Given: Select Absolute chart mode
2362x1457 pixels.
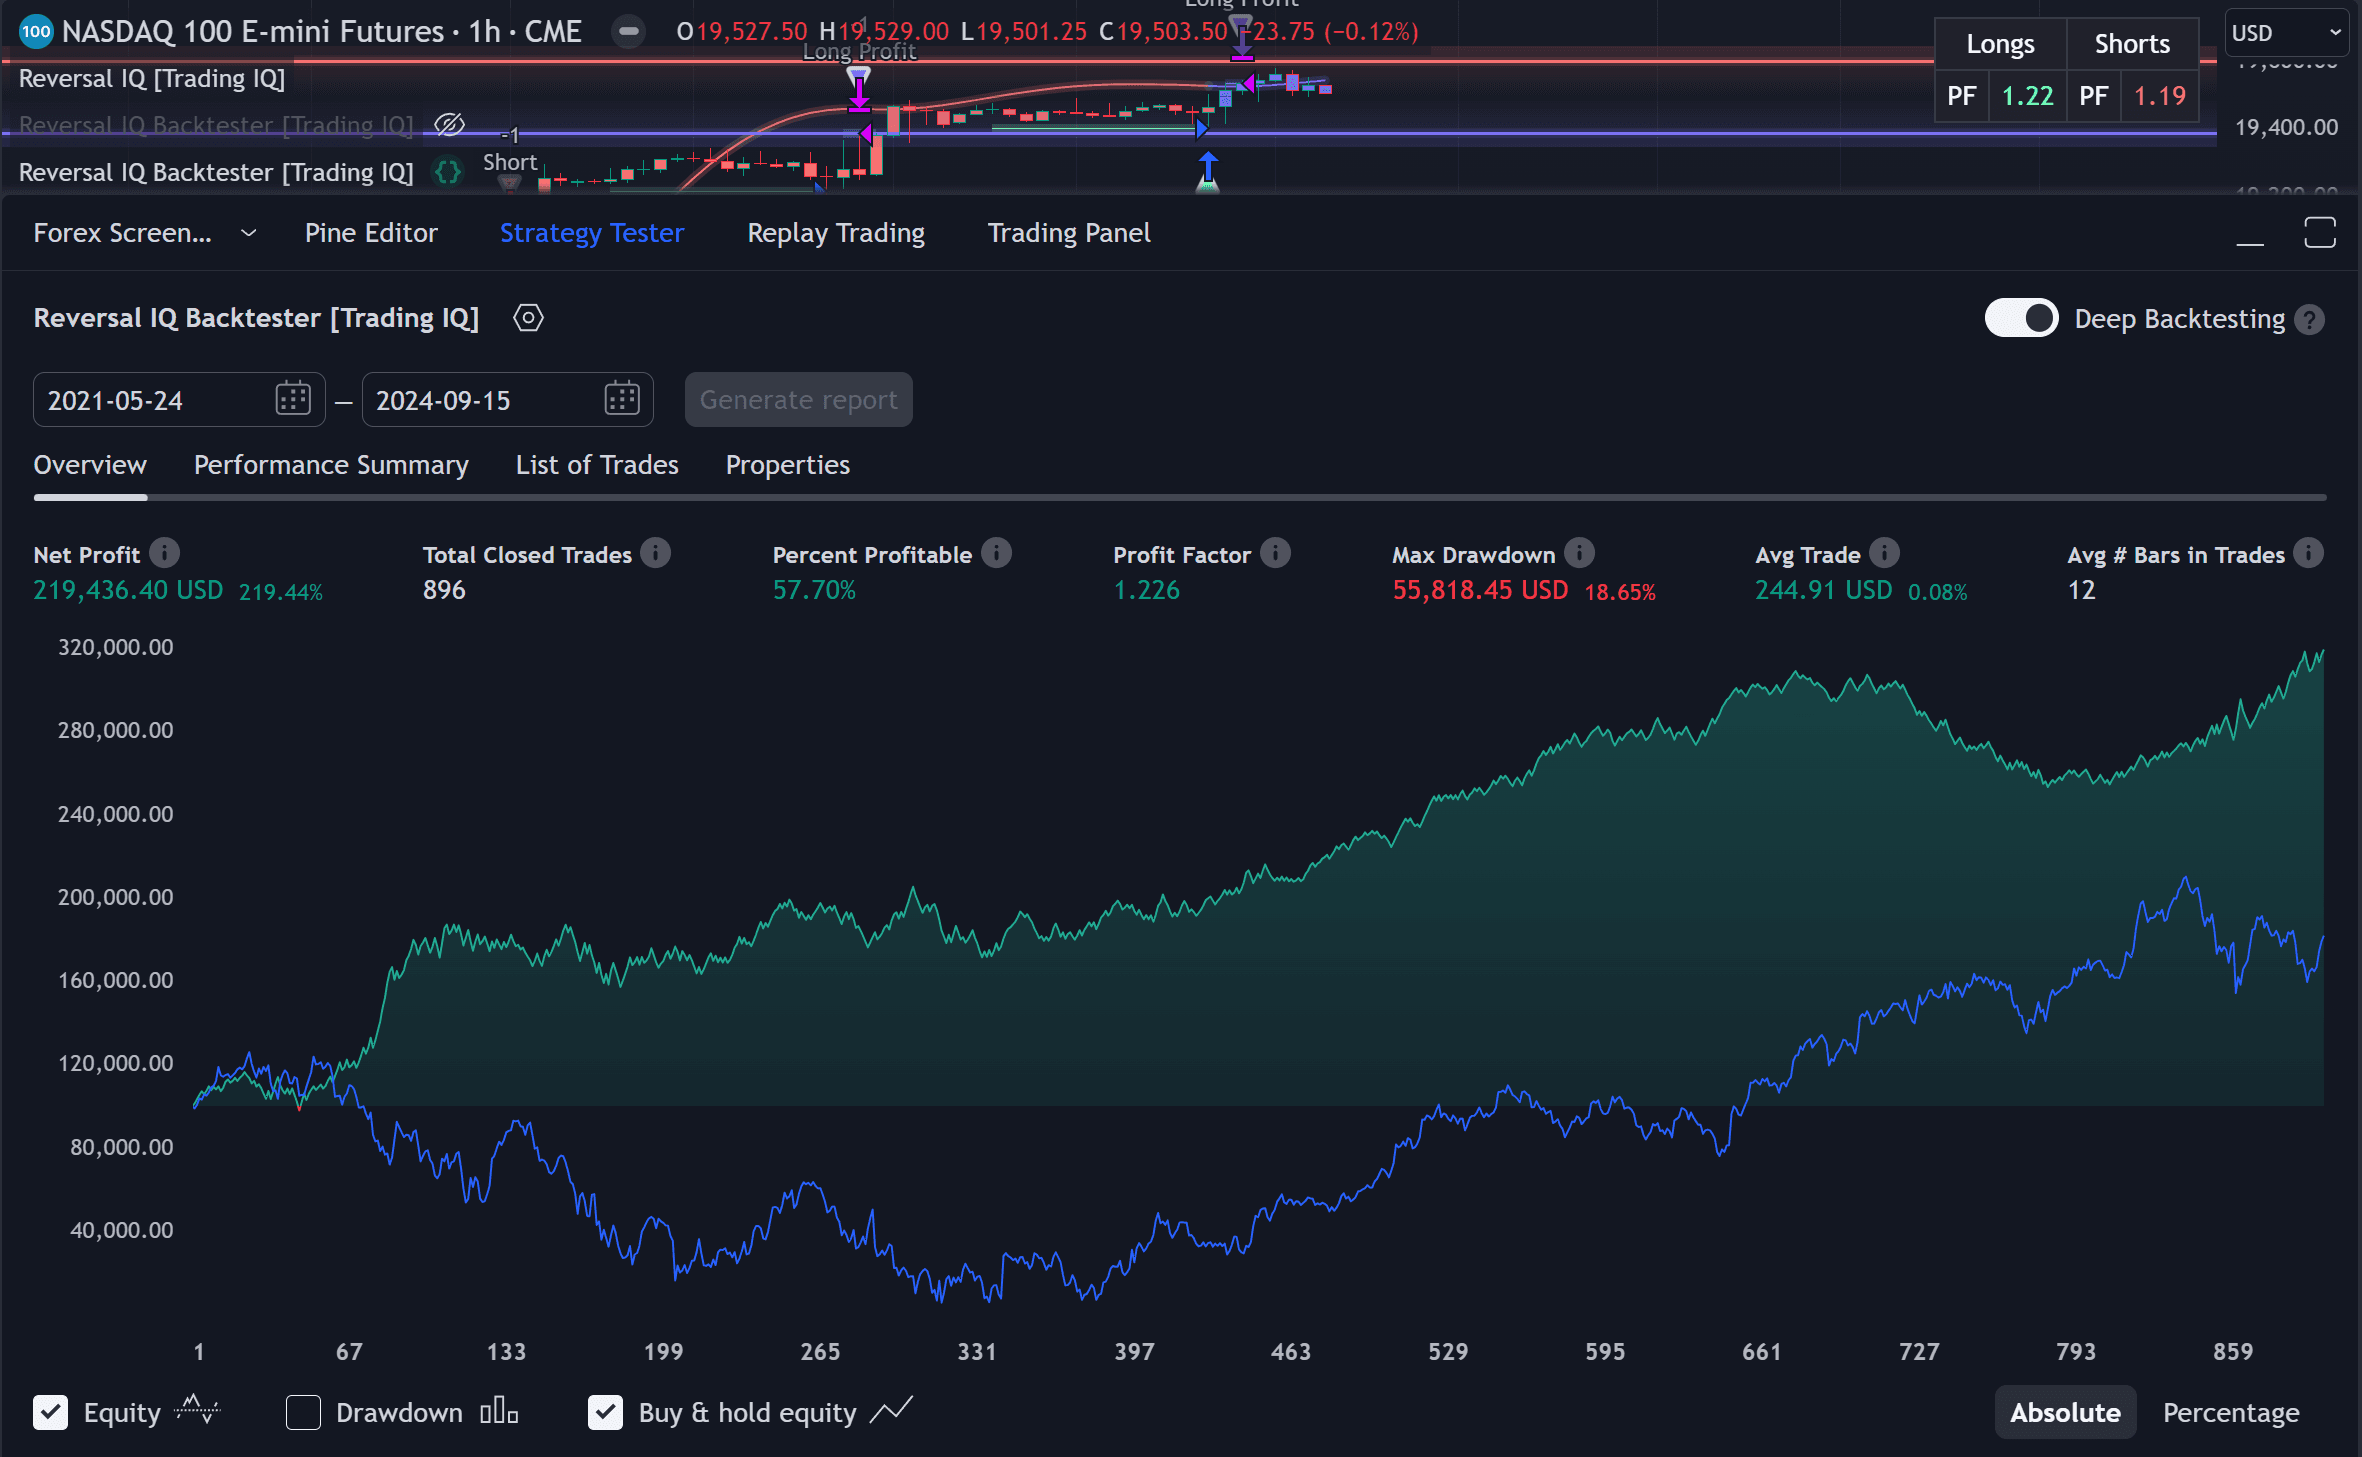Looking at the screenshot, I should (x=2065, y=1412).
